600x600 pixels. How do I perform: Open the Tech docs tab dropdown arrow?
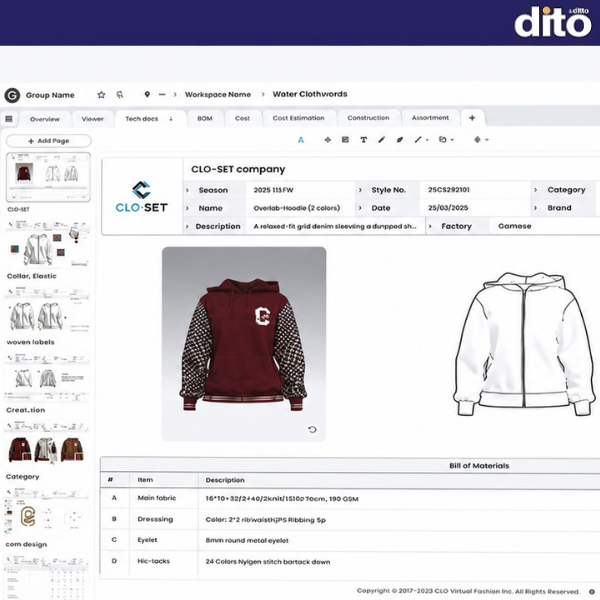(x=171, y=119)
